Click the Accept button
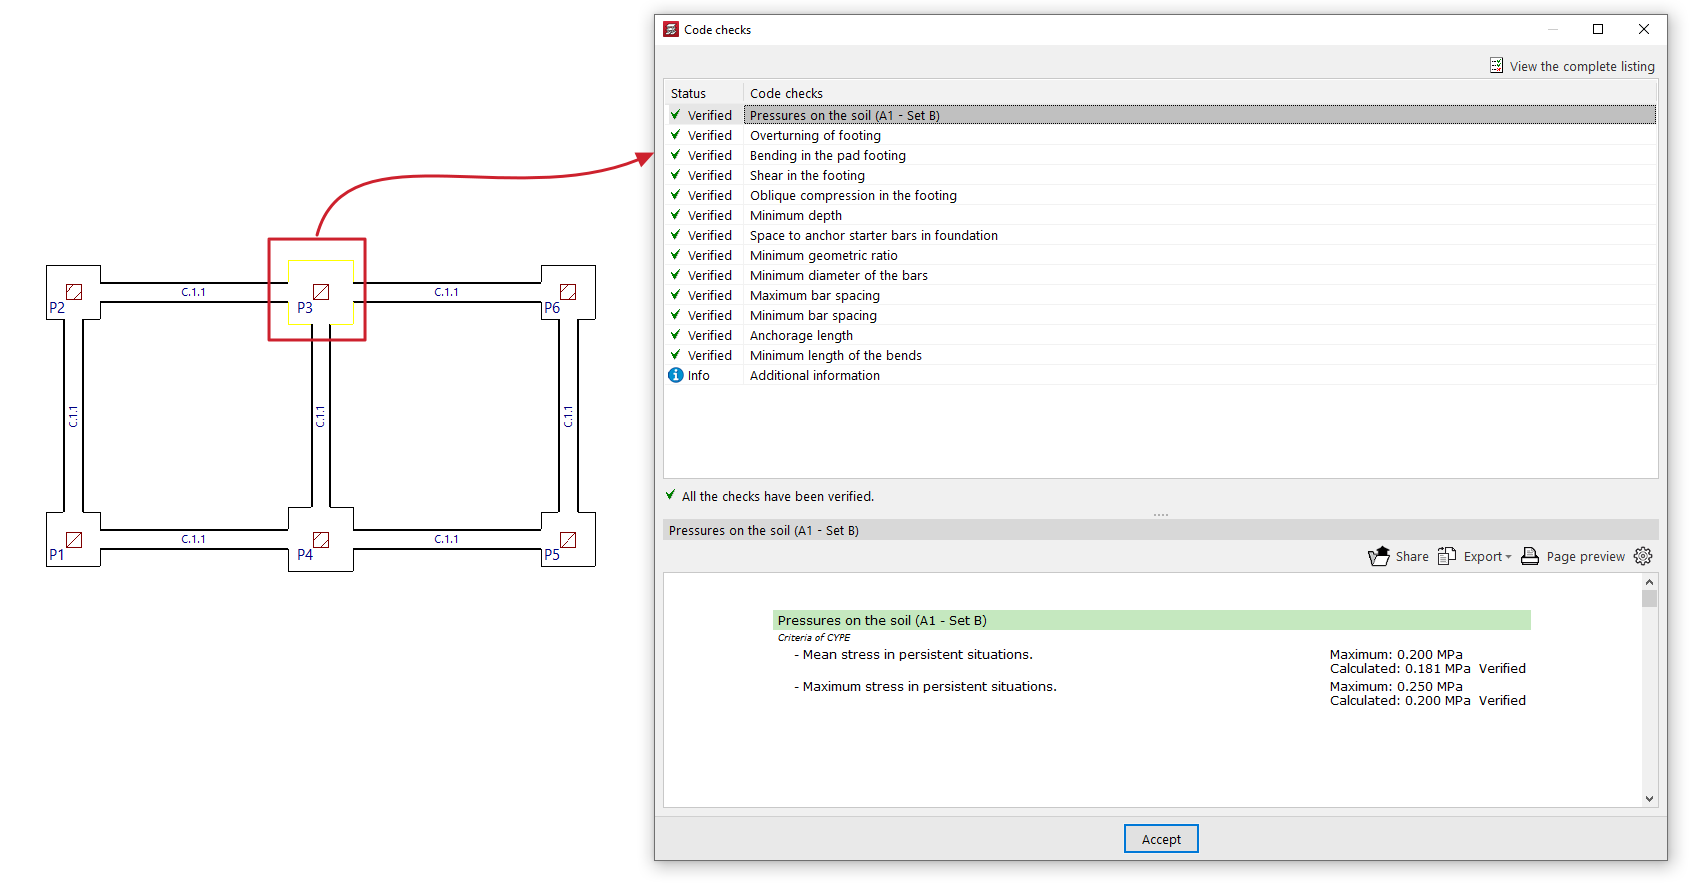The width and height of the screenshot is (1708, 891). [1161, 839]
